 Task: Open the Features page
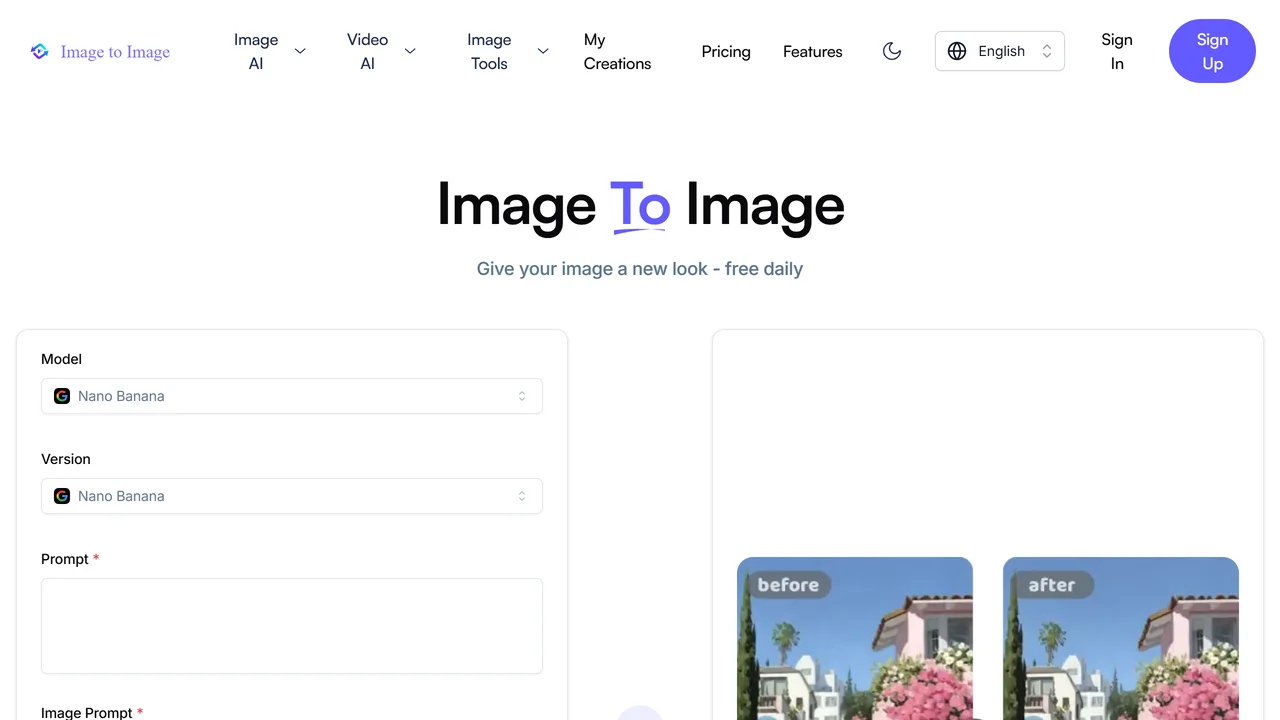click(813, 51)
